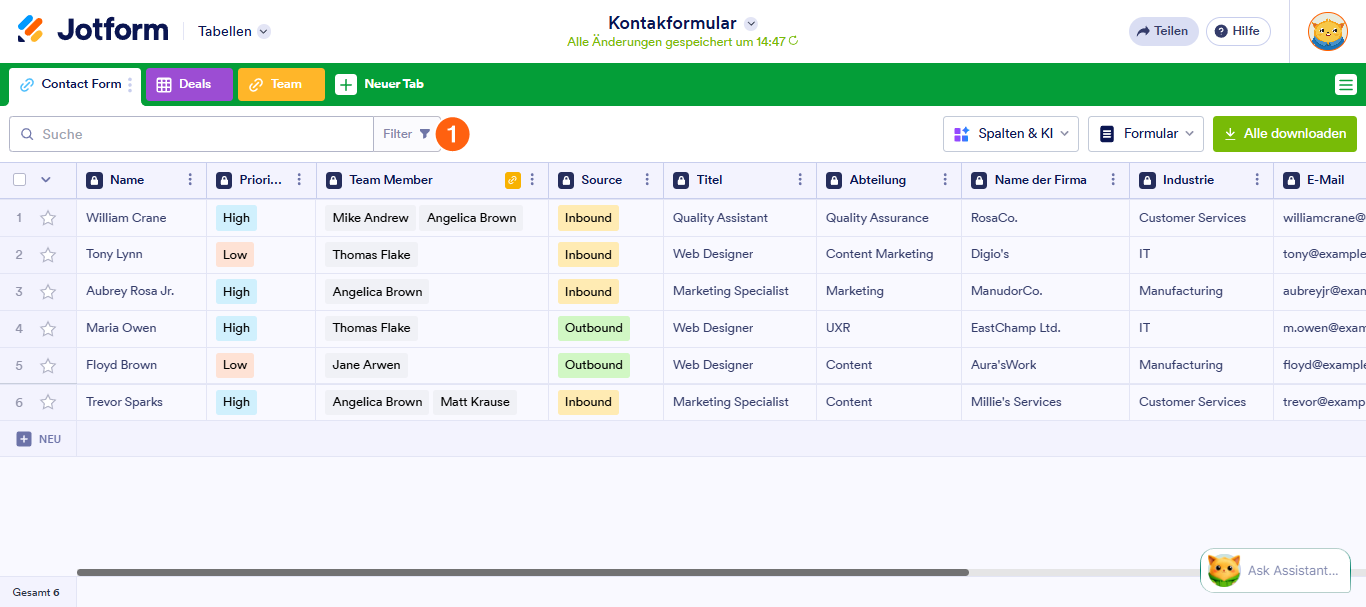This screenshot has width=1366, height=607.
Task: Switch to the Deals tab
Action: tap(189, 85)
